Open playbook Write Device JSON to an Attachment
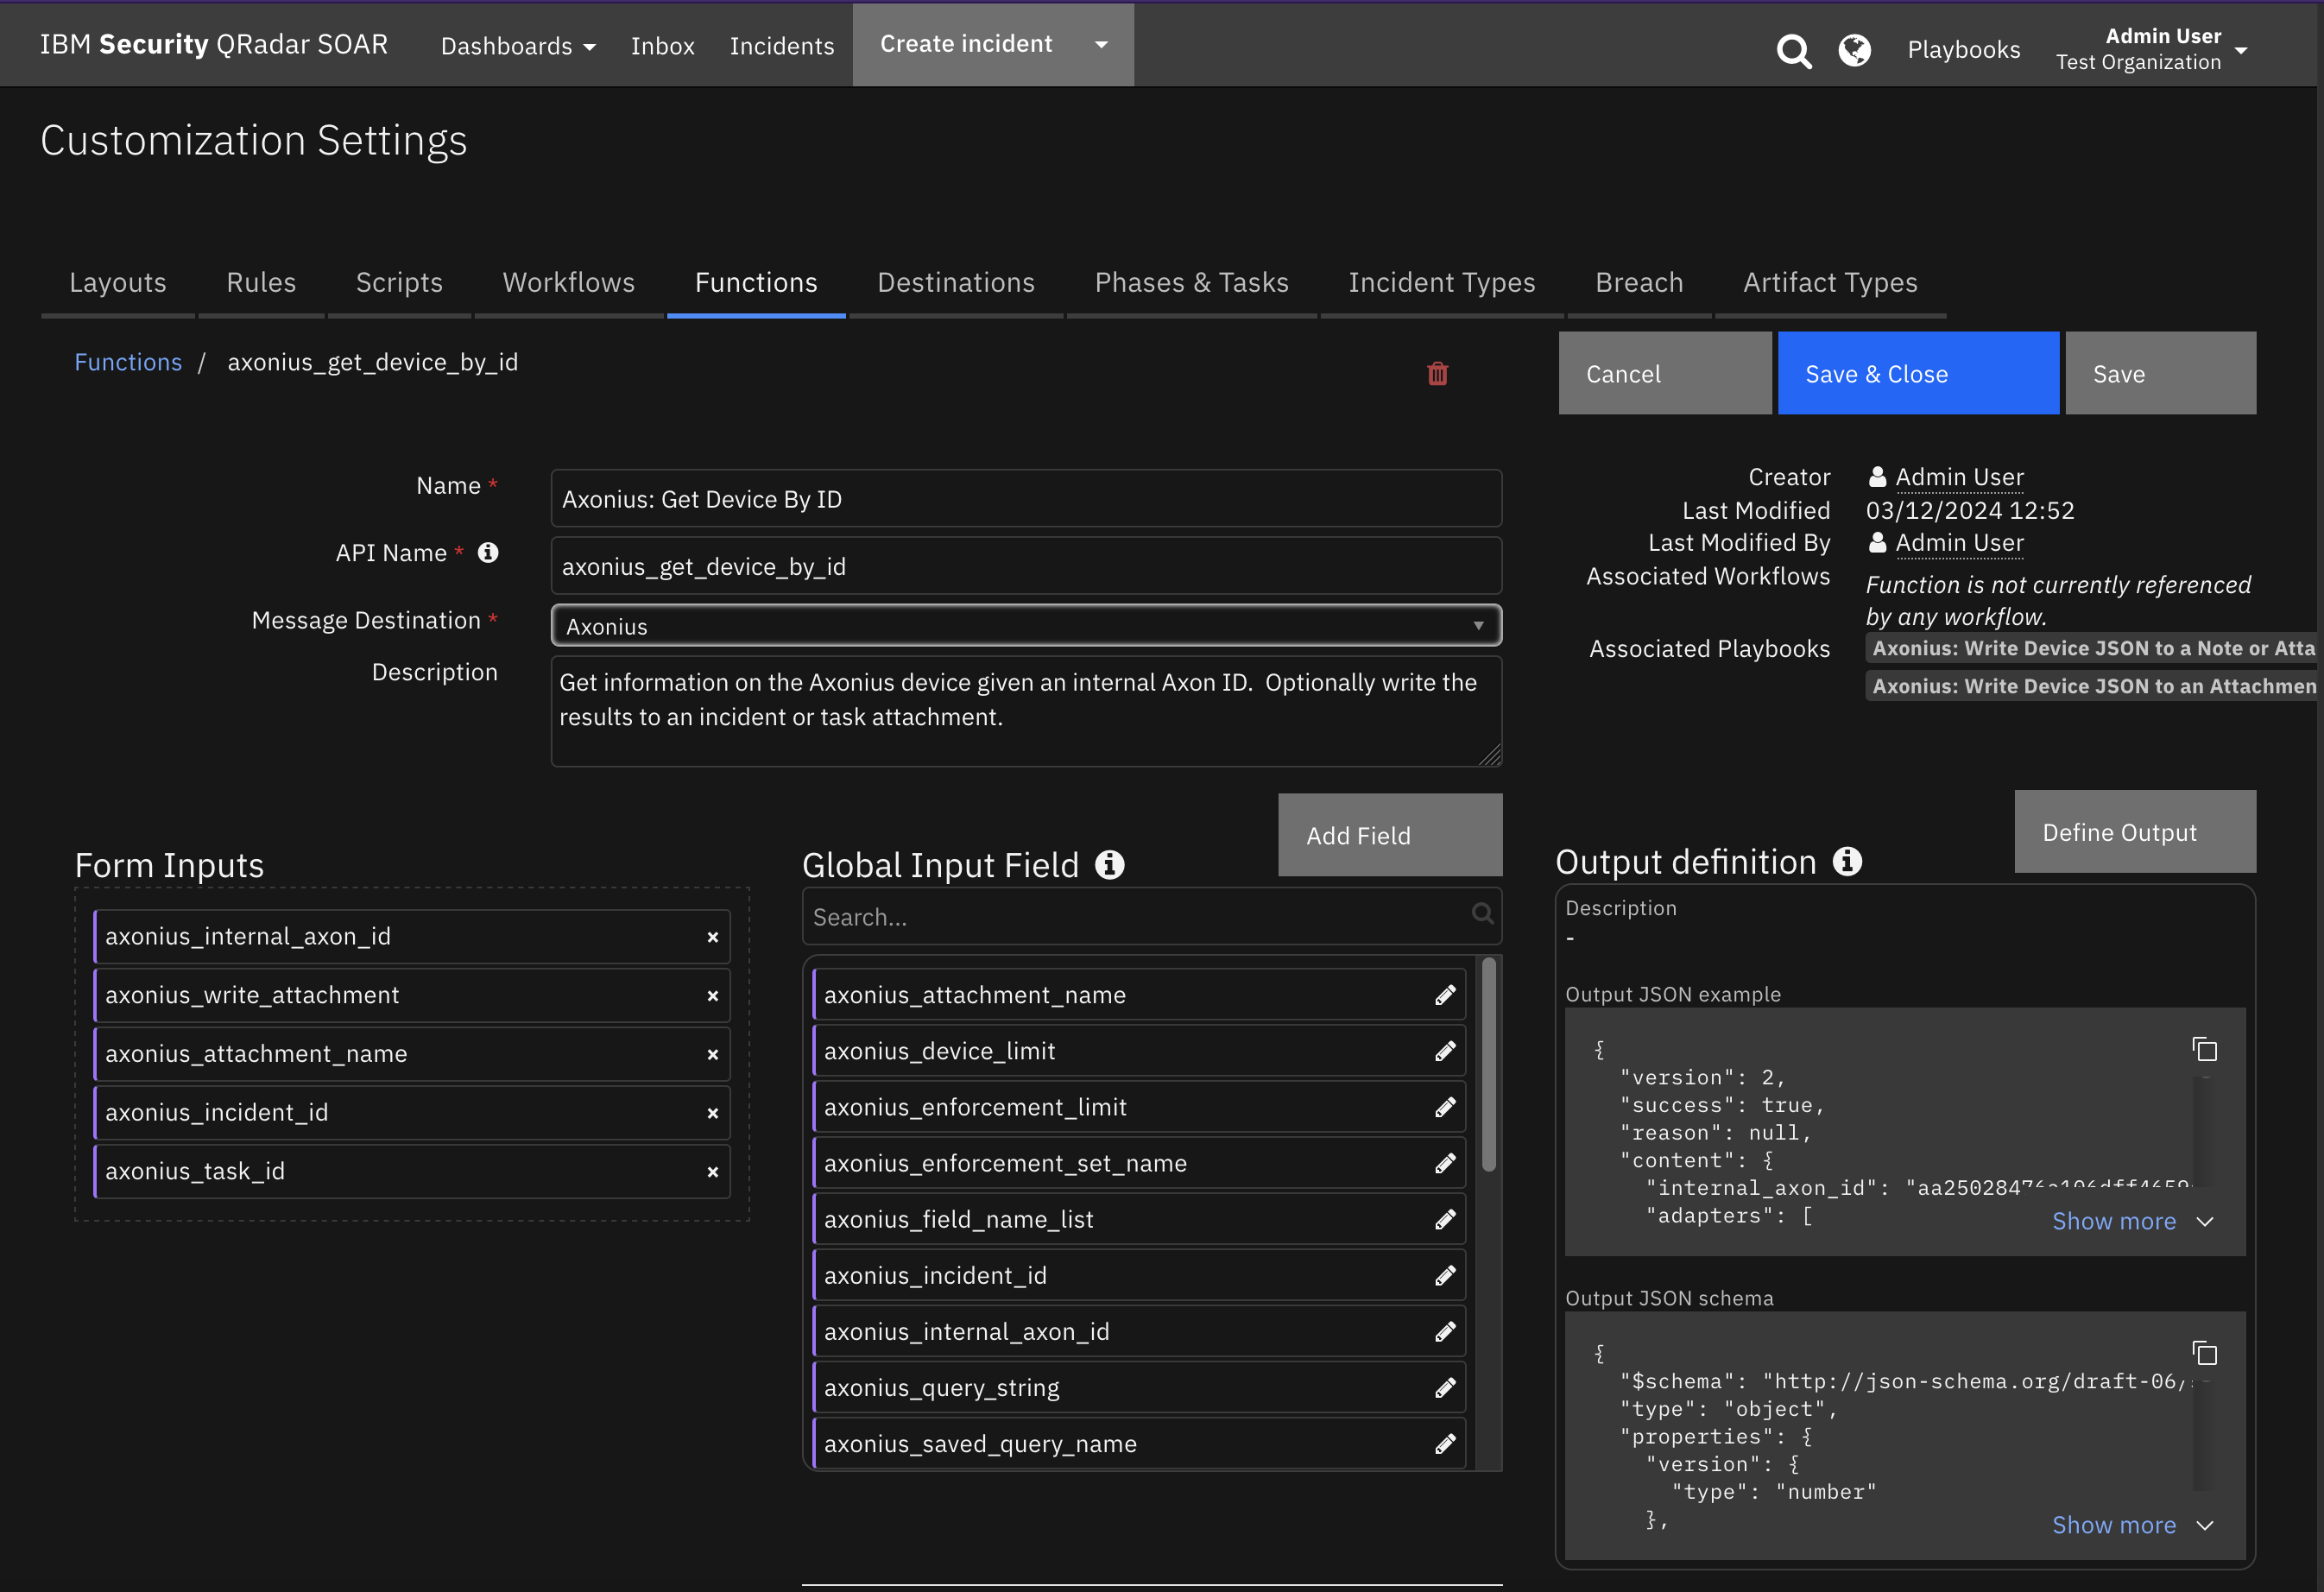Image resolution: width=2324 pixels, height=1592 pixels. (2092, 686)
